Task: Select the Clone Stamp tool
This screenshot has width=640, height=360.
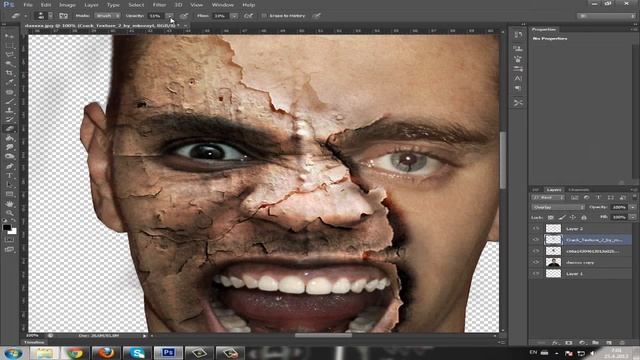Action: 9,110
